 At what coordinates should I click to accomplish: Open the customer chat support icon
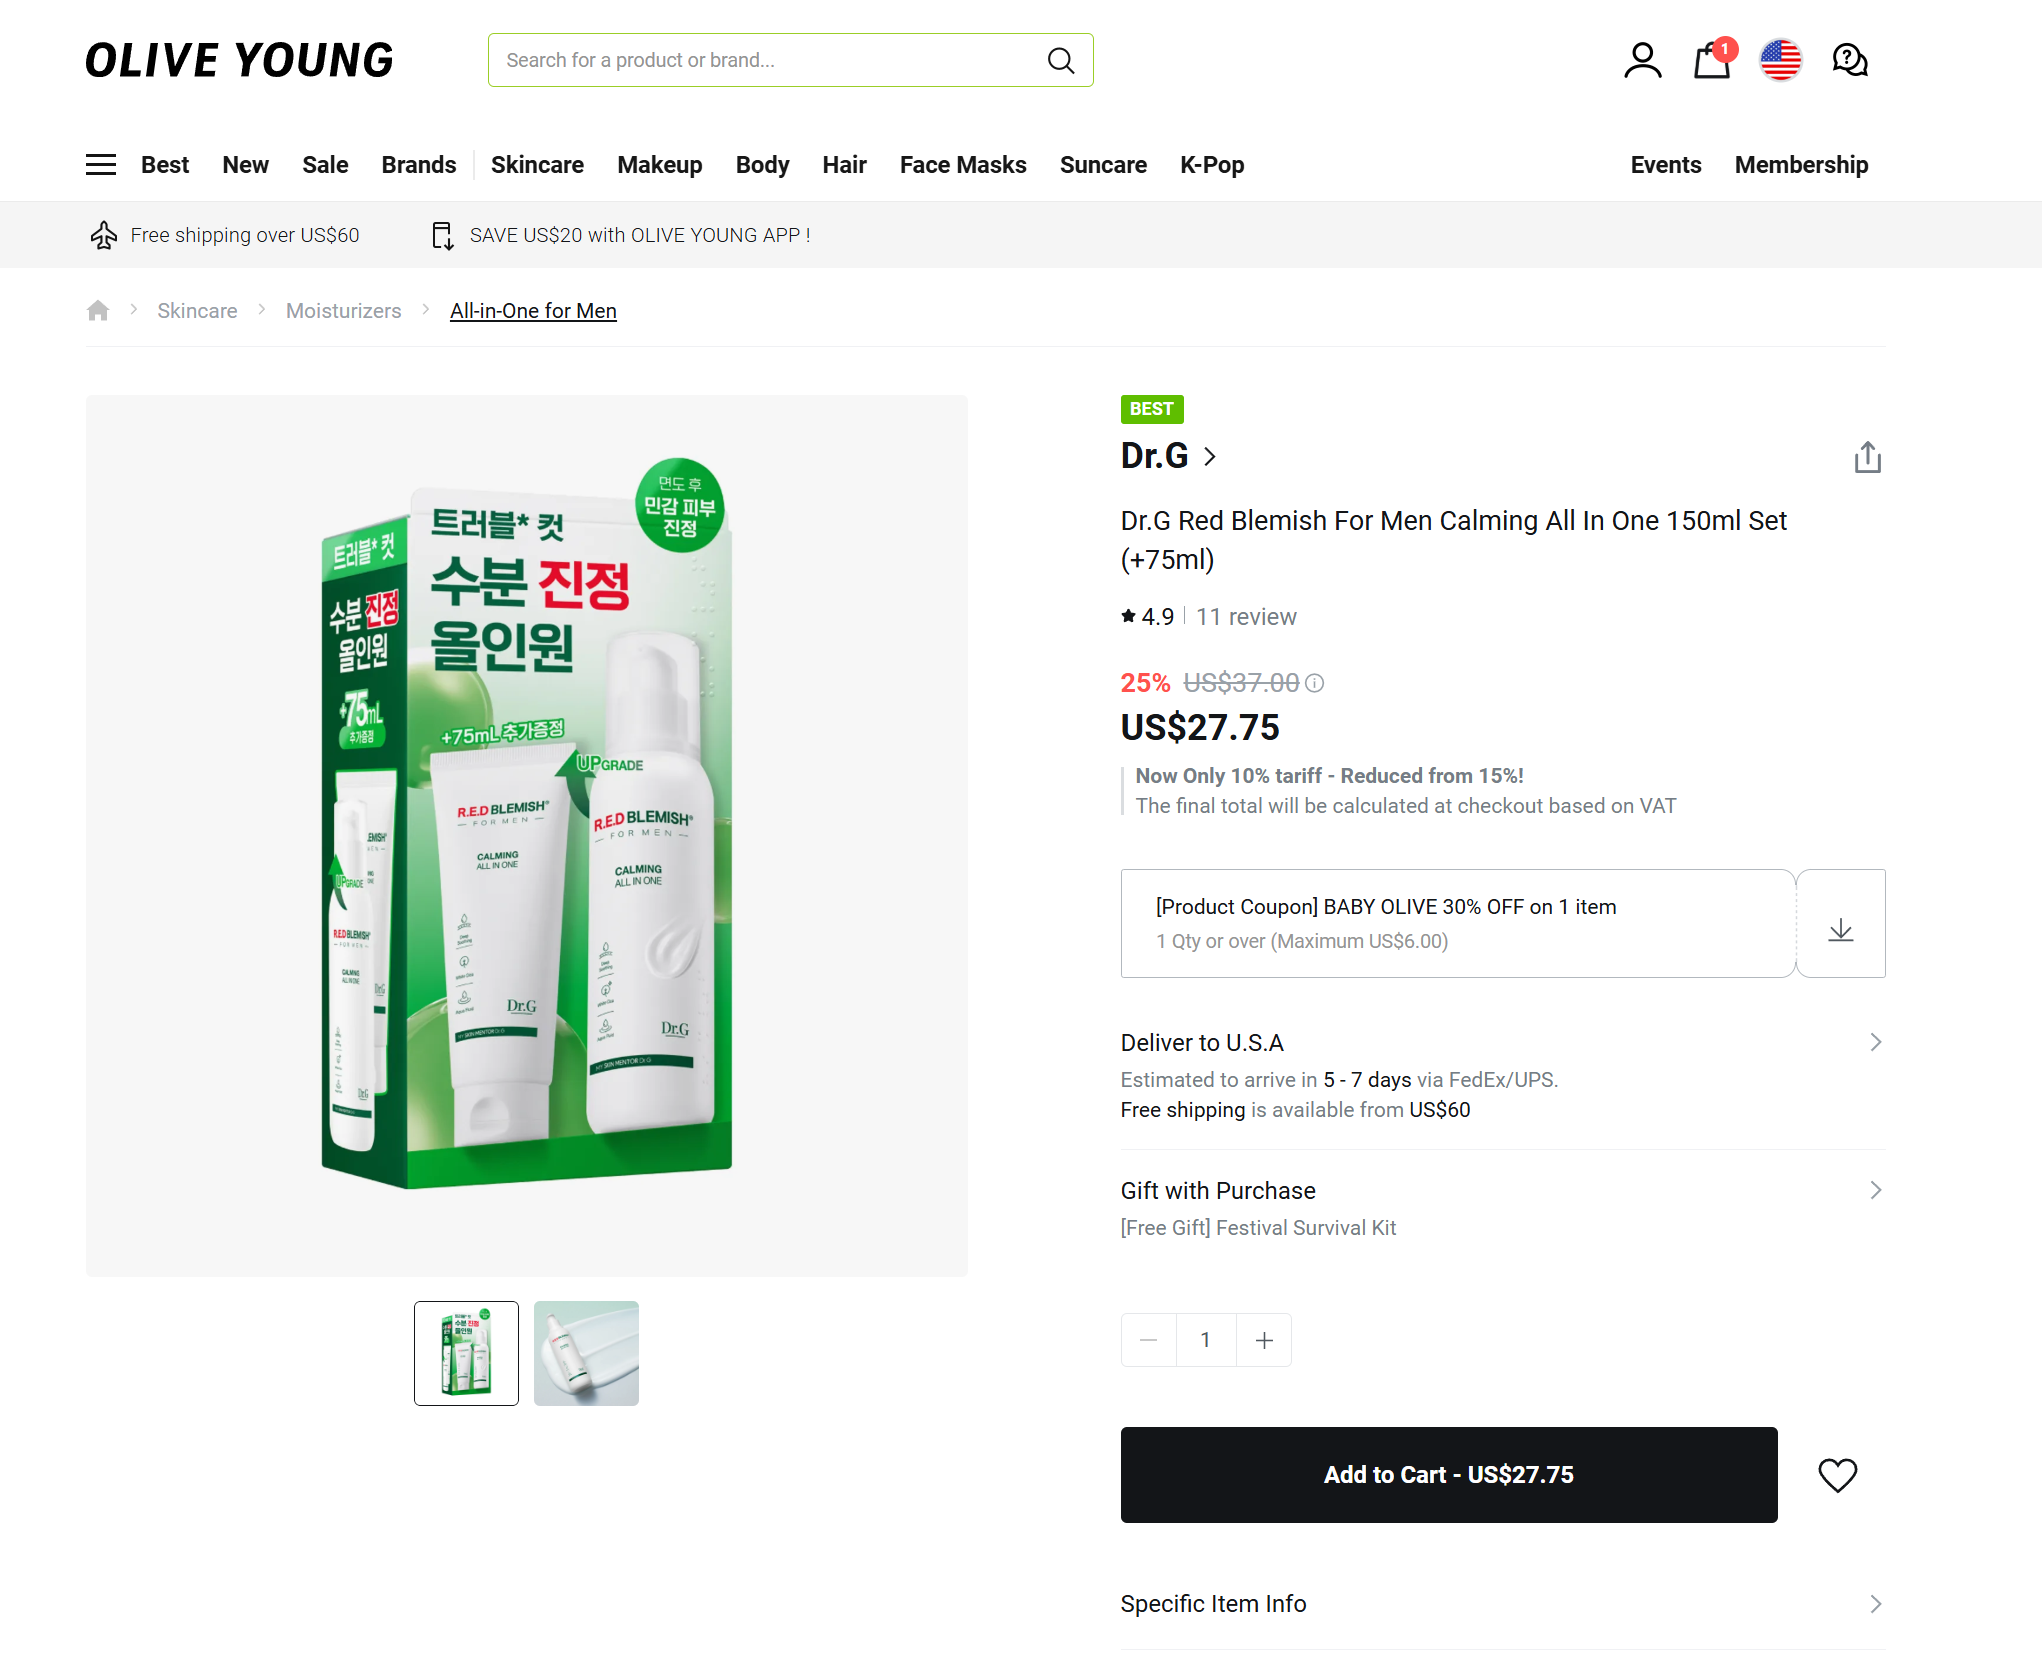click(1849, 61)
